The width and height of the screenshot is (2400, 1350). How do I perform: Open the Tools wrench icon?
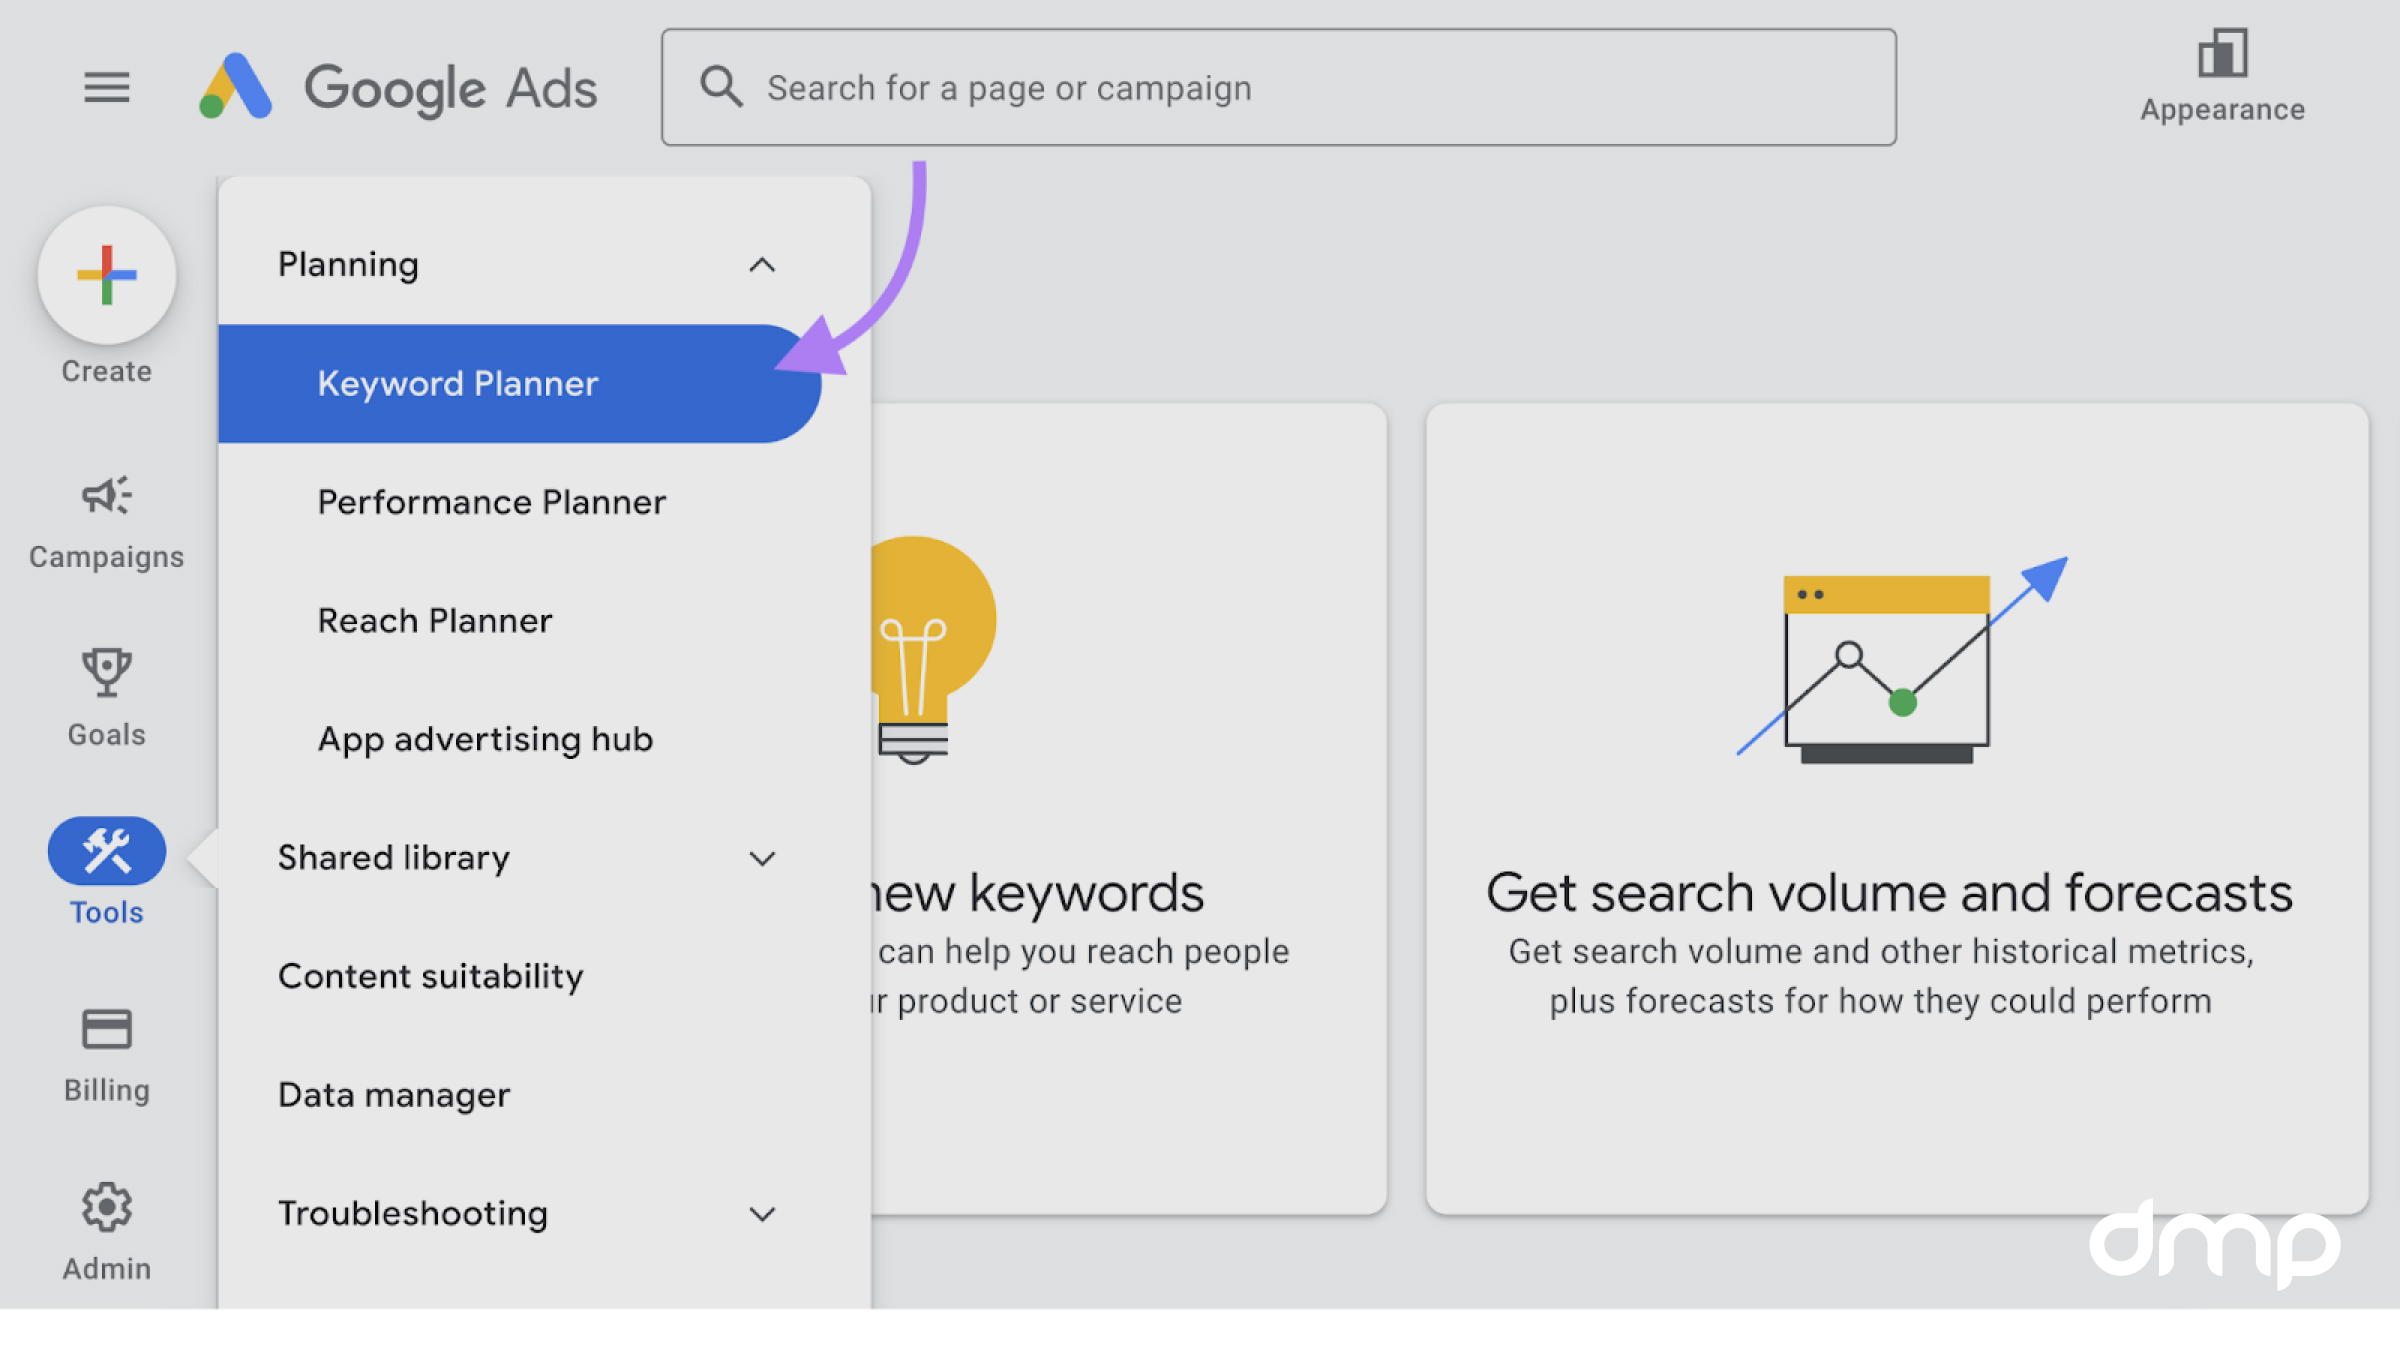pos(106,851)
